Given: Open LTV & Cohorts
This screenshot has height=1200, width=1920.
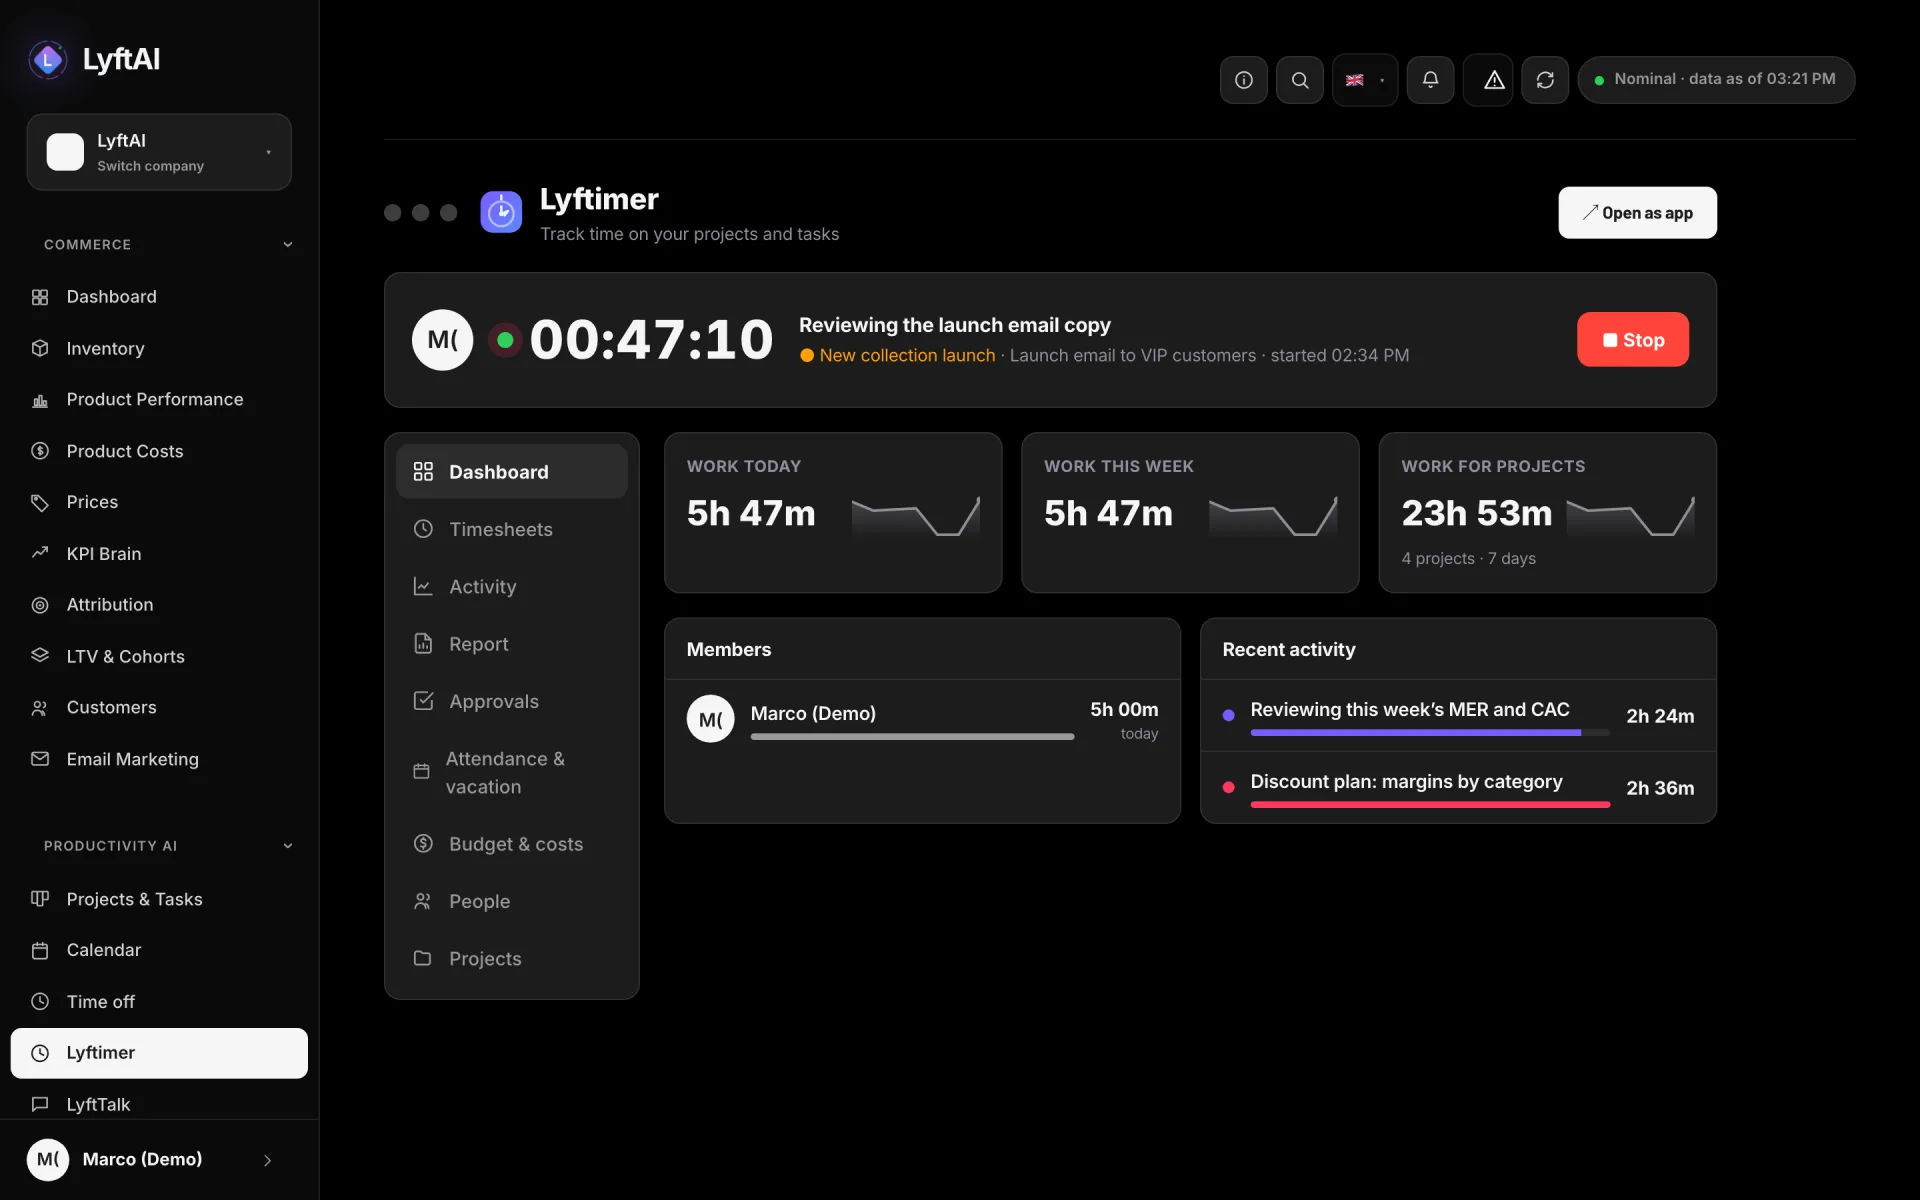Looking at the screenshot, I should [x=159, y=657].
